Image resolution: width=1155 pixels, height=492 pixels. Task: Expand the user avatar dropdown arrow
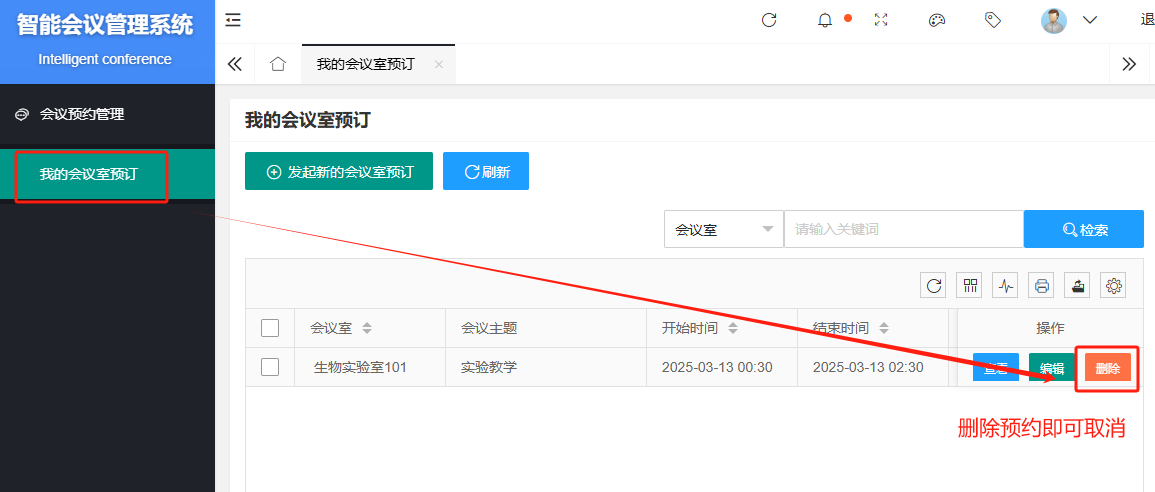click(x=1090, y=20)
